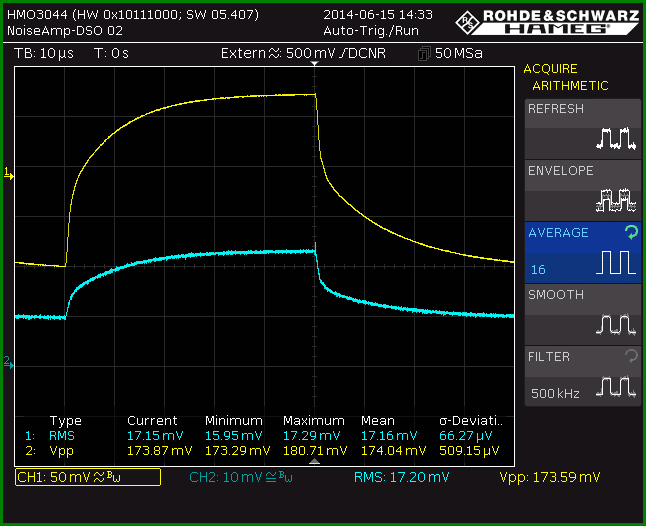This screenshot has width=646, height=526.
Task: Click the trigger position marker above the grid
Action: (314, 63)
